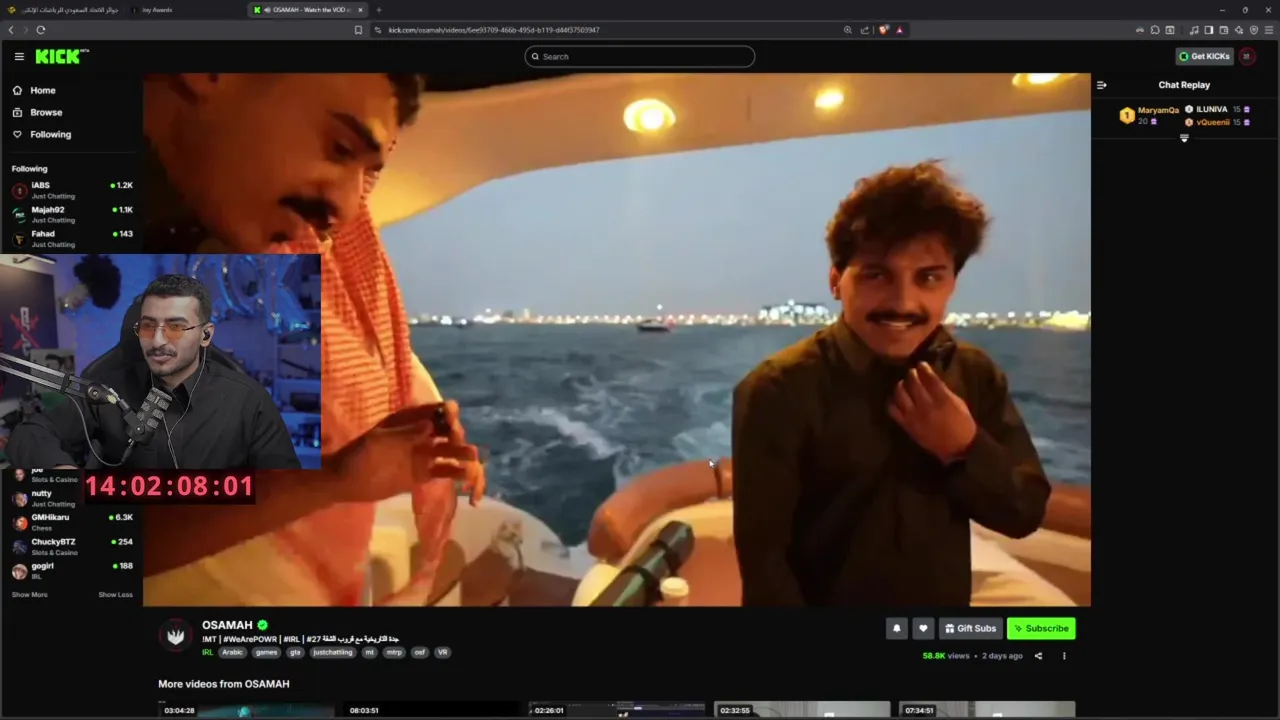The height and width of the screenshot is (720, 1280).
Task: Click the green Subscribe button
Action: (x=1041, y=628)
